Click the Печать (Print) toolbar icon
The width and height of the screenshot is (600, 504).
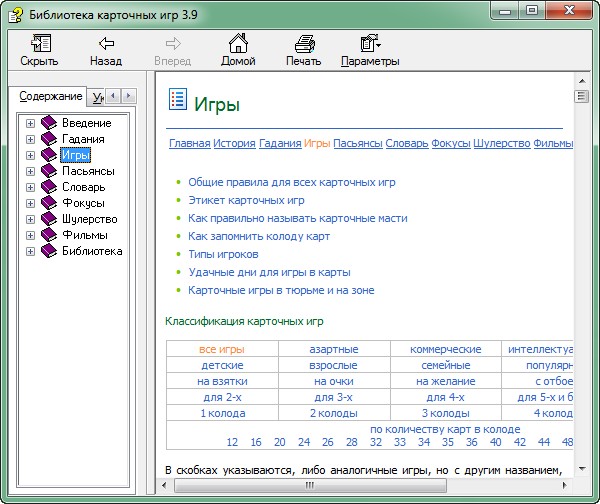[304, 44]
